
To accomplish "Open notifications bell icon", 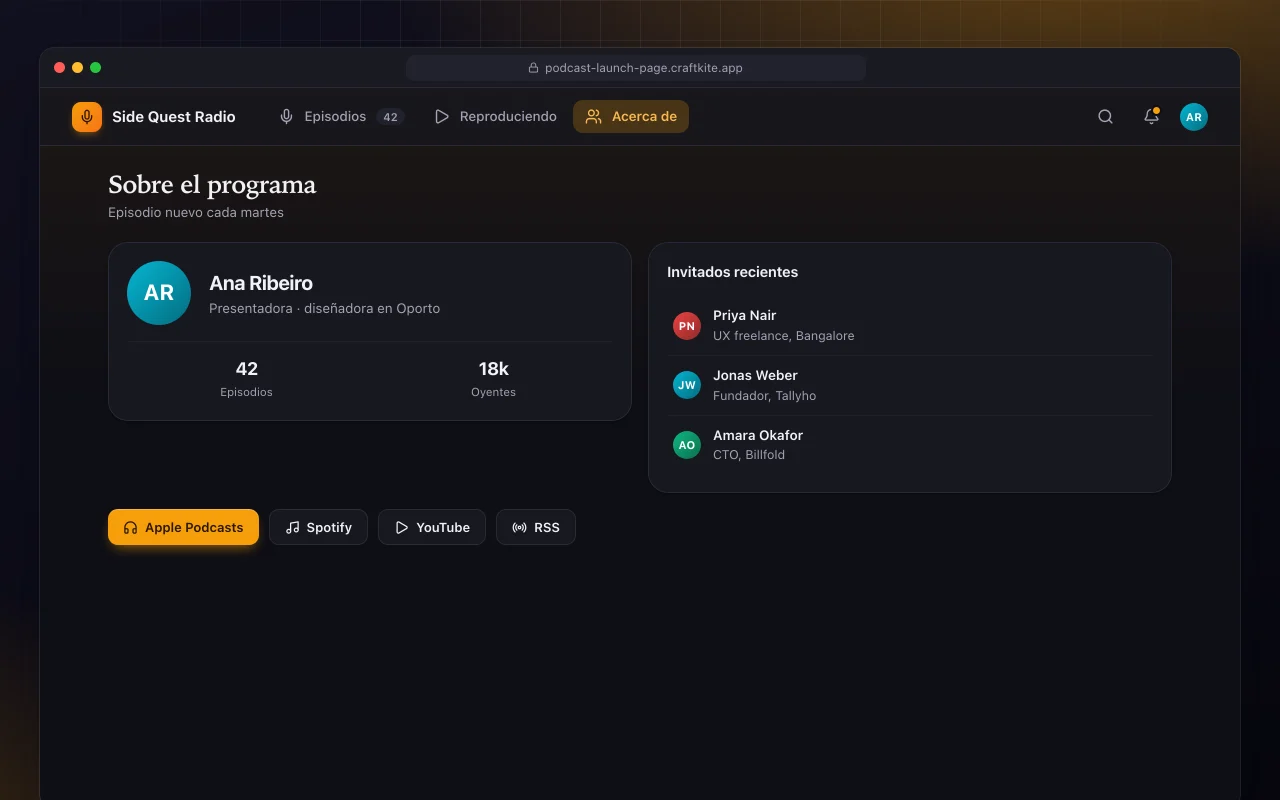I will pos(1151,117).
